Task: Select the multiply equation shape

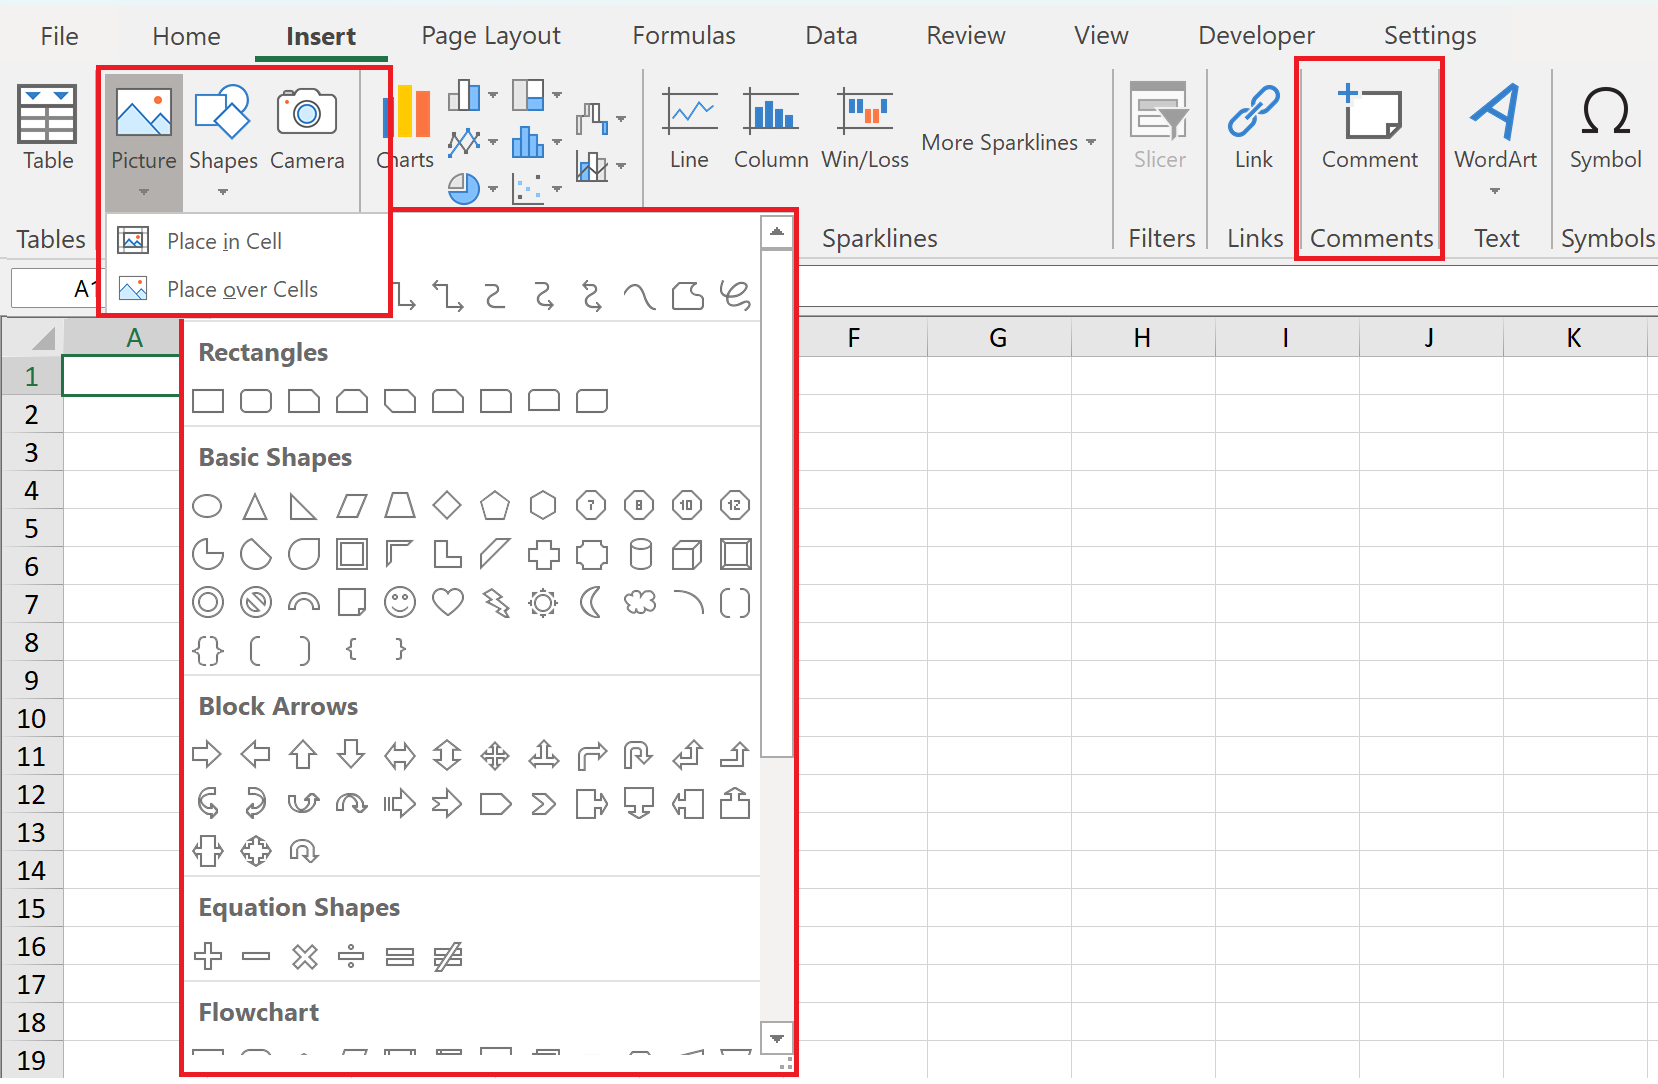Action: click(x=304, y=957)
